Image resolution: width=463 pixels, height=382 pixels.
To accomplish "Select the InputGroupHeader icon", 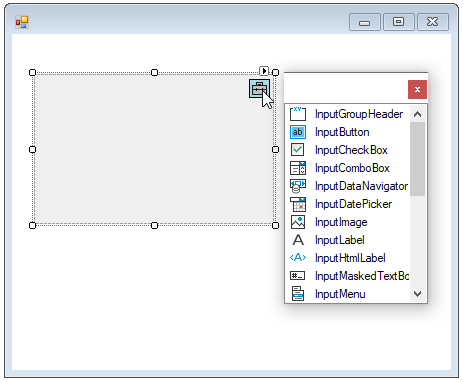I will [x=298, y=114].
